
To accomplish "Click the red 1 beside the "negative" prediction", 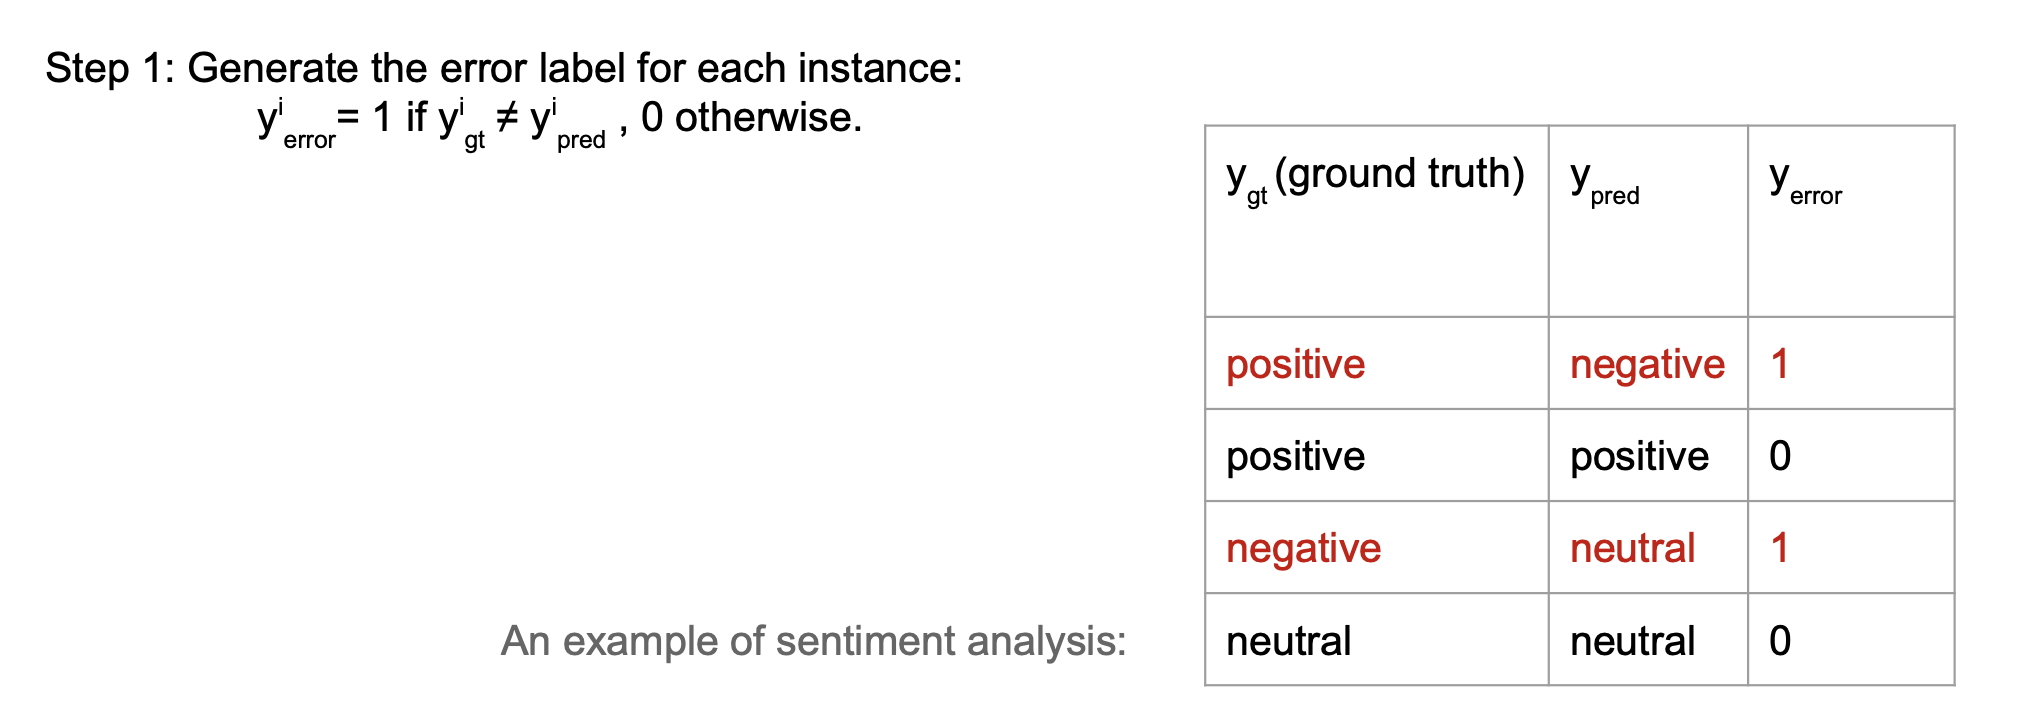I will (x=1779, y=364).
